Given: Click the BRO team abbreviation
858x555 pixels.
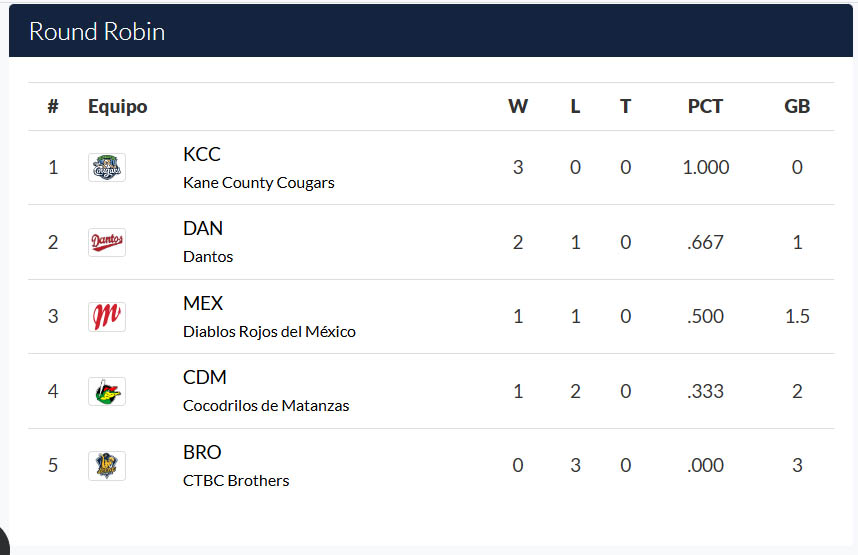Looking at the screenshot, I should click(x=202, y=452).
